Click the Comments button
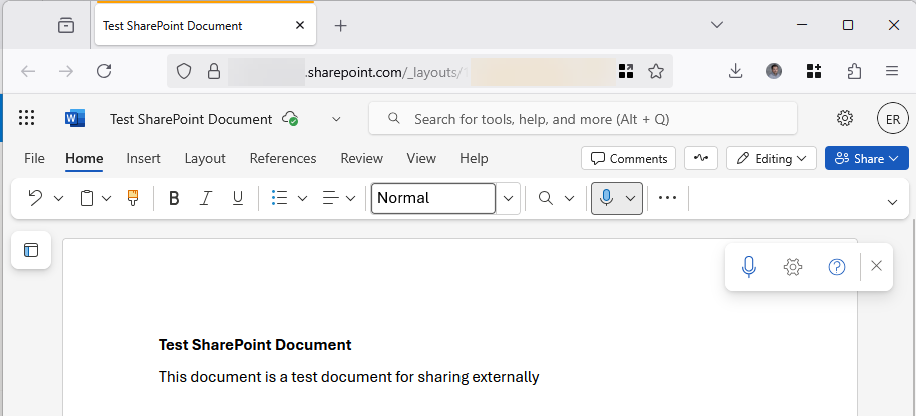 click(x=628, y=158)
